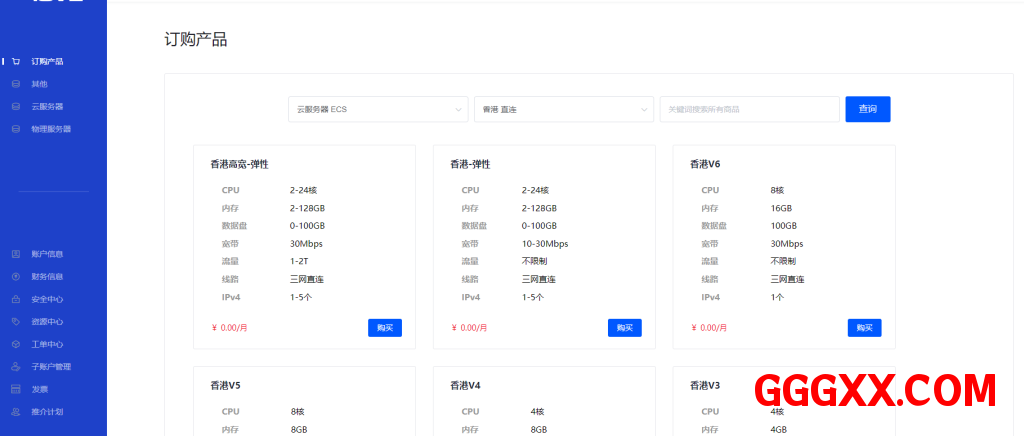The height and width of the screenshot is (436, 1024).
Task: Click the tag icon for 资源中心
Action: (16, 322)
